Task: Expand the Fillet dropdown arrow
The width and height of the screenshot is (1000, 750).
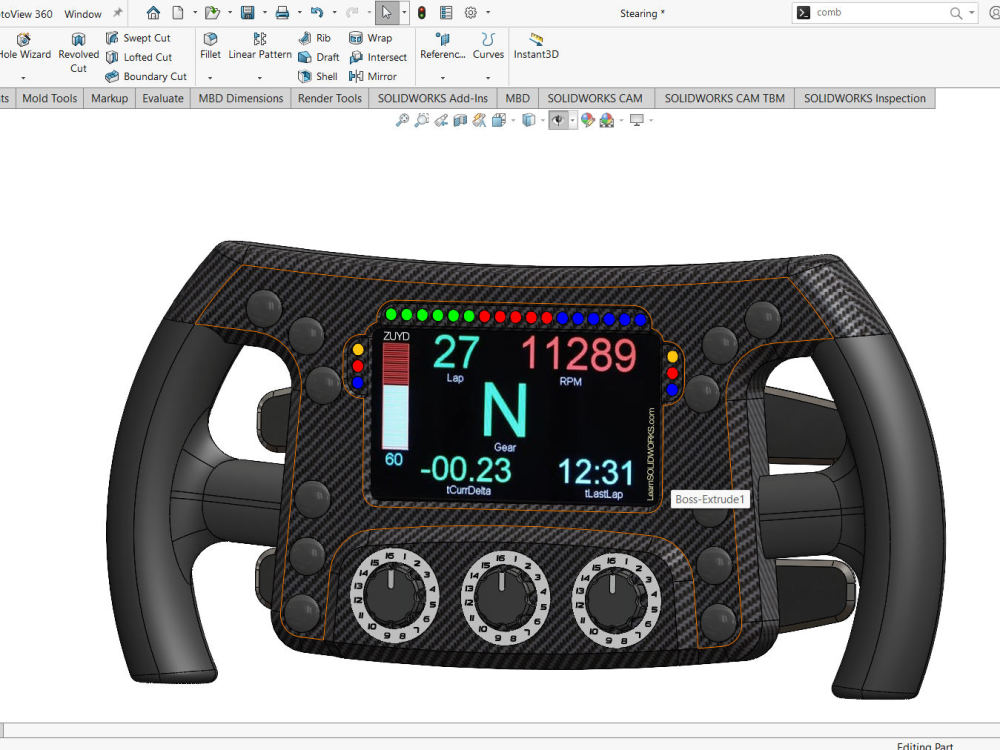Action: point(210,78)
